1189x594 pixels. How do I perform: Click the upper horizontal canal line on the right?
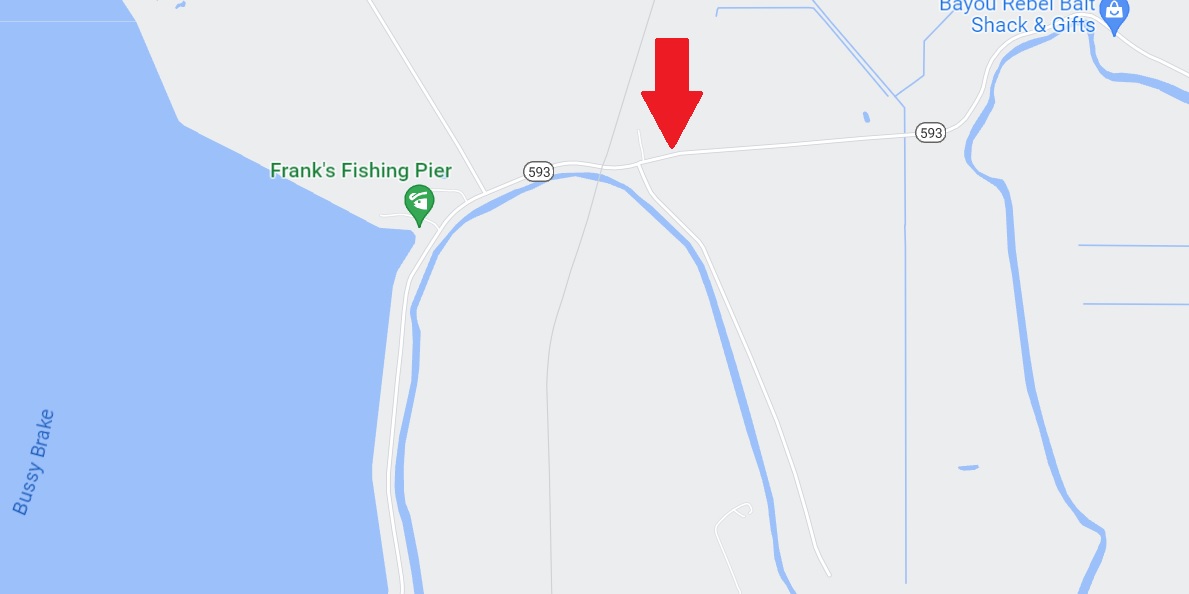tap(1133, 246)
